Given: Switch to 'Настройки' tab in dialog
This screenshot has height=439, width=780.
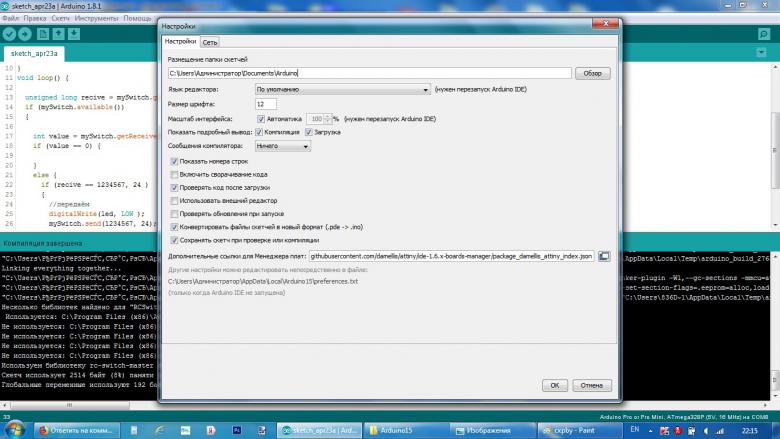Looking at the screenshot, I should click(180, 42).
